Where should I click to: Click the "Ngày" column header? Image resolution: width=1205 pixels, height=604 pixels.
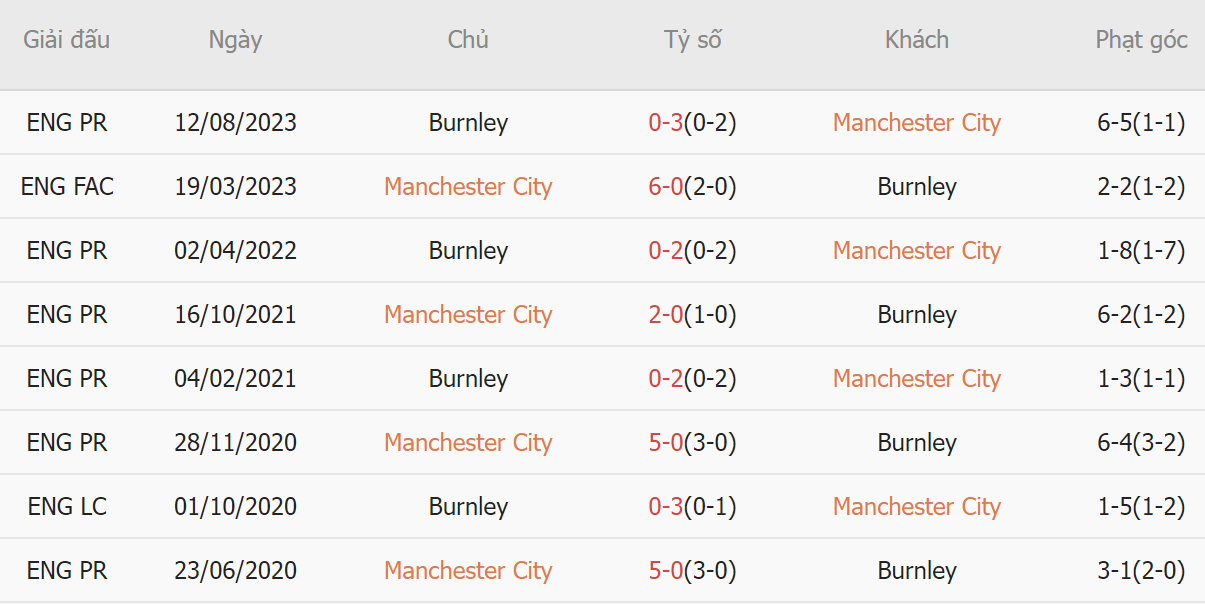[x=235, y=40]
